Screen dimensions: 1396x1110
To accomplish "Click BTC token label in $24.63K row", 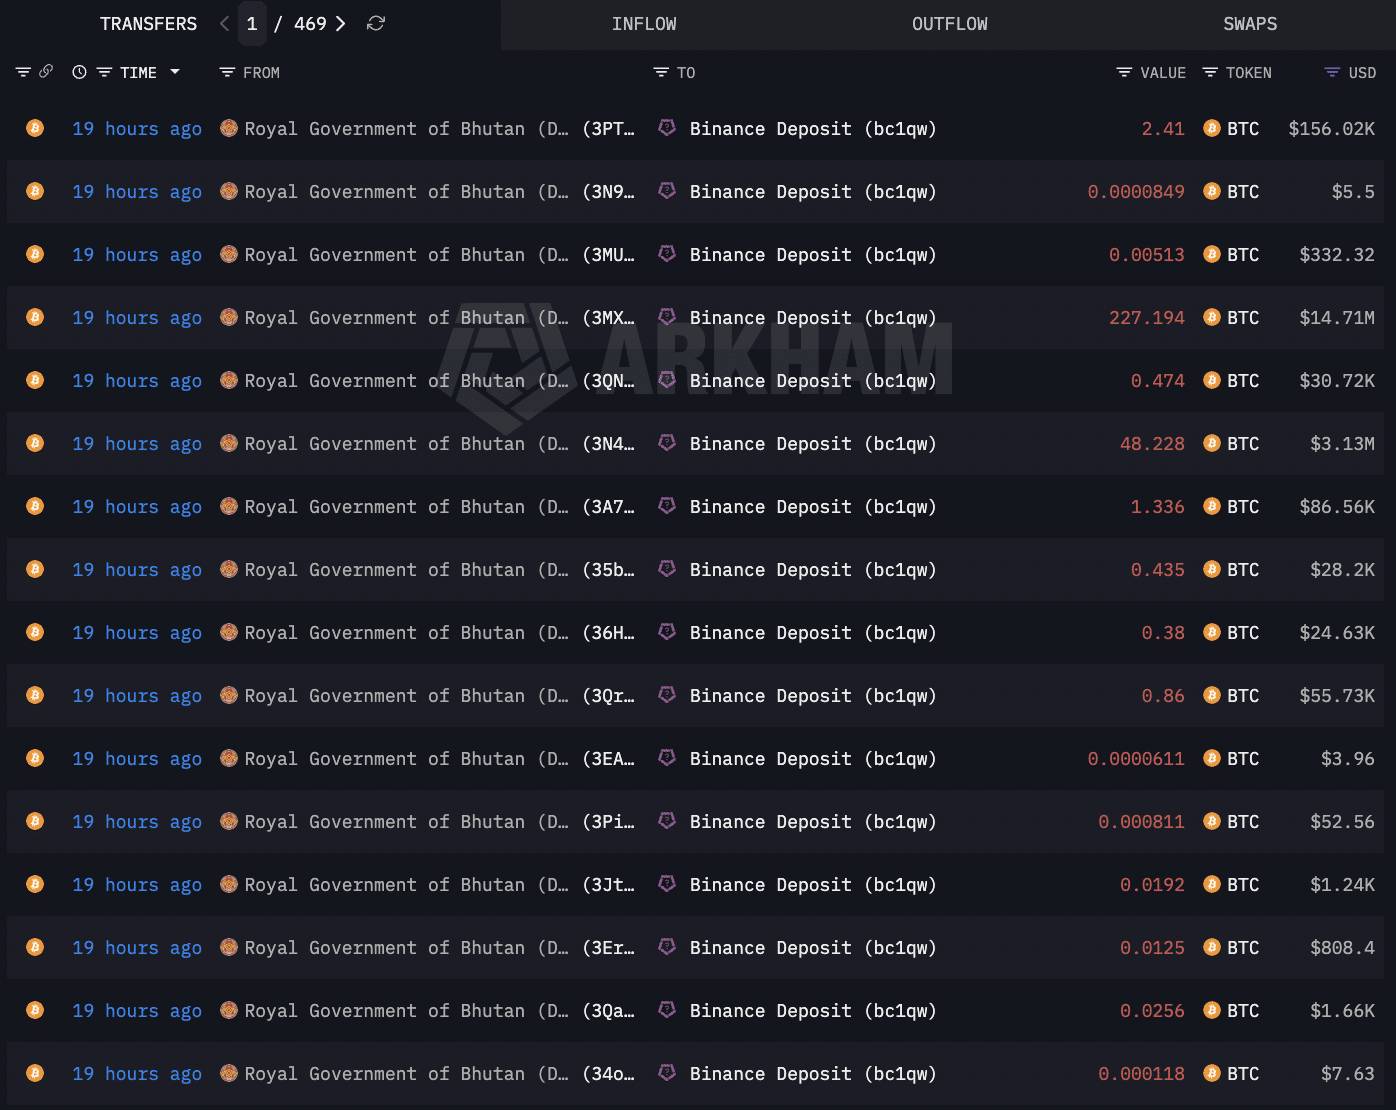I will point(1243,633).
